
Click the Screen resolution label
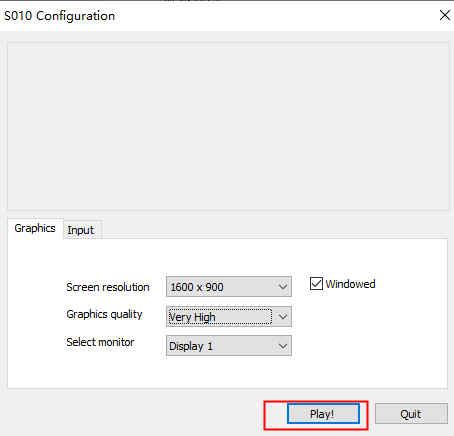click(x=108, y=287)
